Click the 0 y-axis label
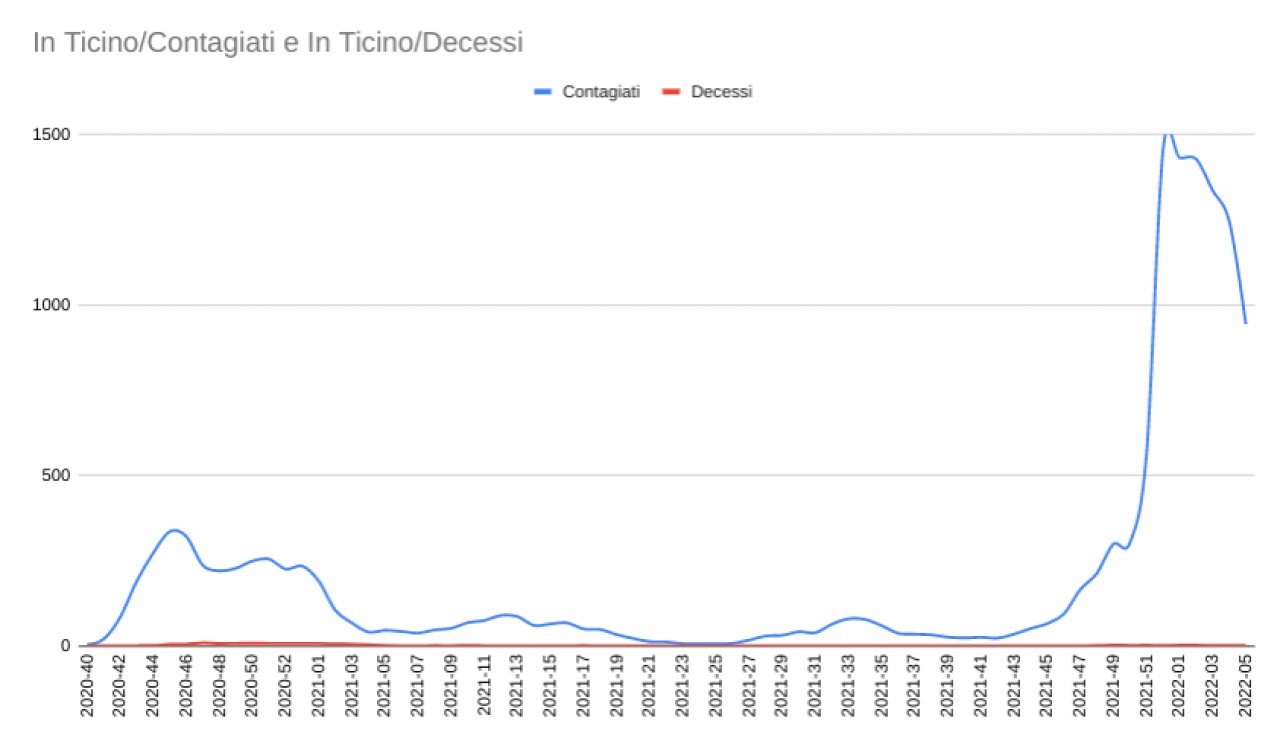Image resolution: width=1280 pixels, height=744 pixels. tap(67, 646)
